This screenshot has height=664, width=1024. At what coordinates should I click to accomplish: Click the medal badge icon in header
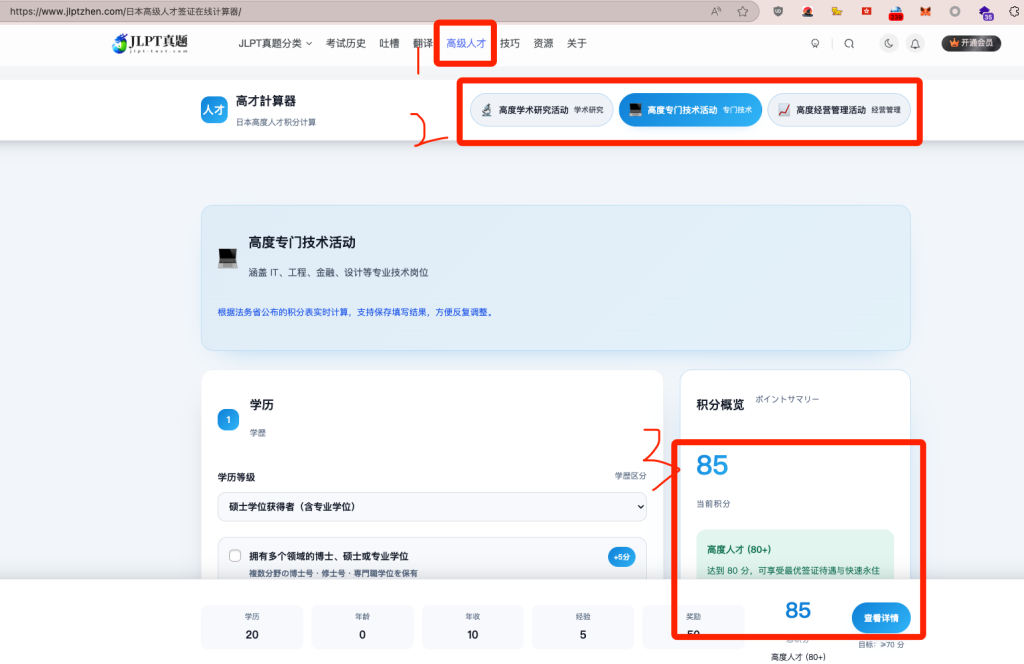tap(815, 44)
